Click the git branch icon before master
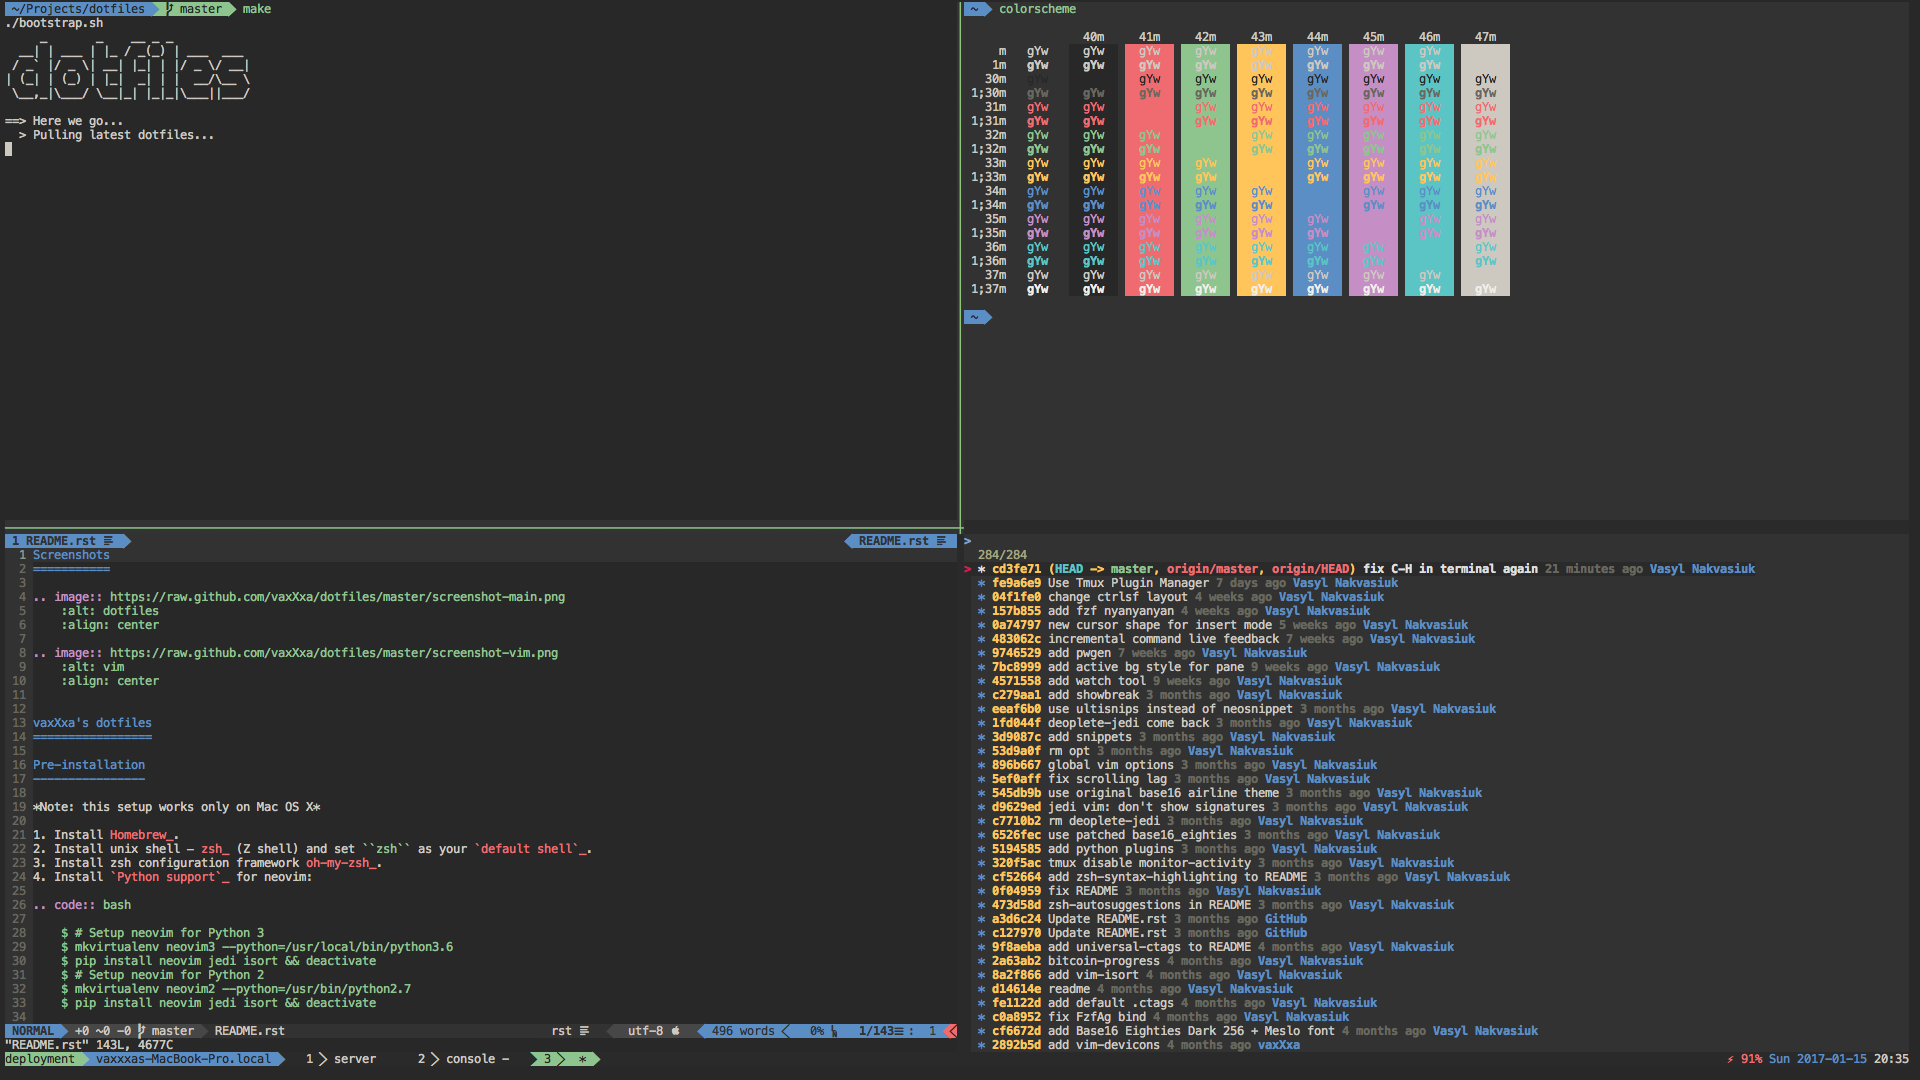 (x=142, y=1031)
